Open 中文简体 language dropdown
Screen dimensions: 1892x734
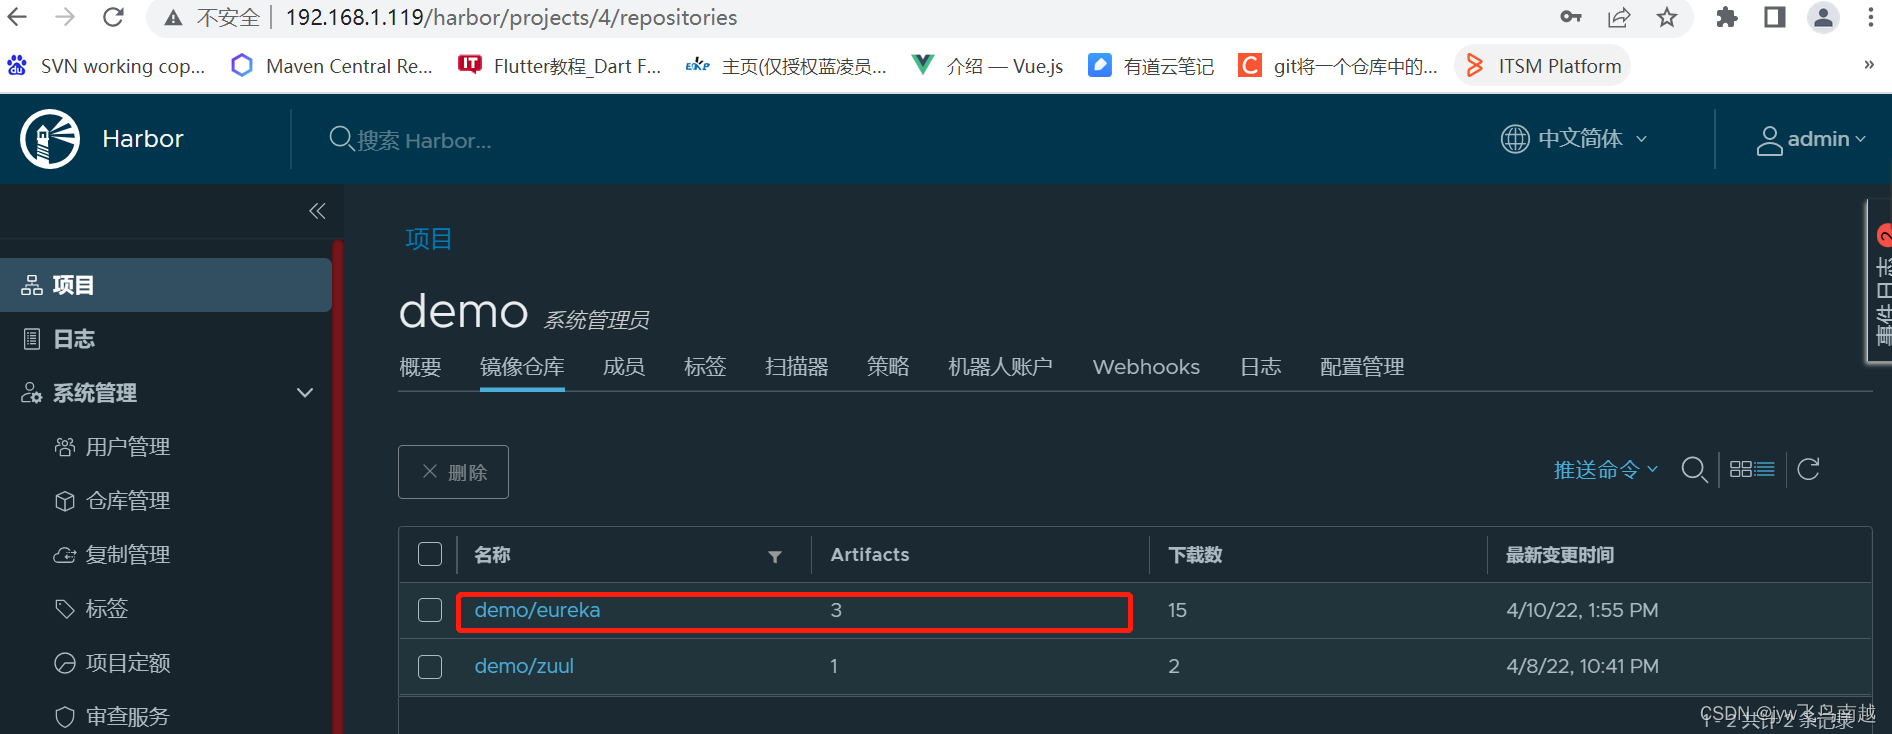coord(1574,139)
